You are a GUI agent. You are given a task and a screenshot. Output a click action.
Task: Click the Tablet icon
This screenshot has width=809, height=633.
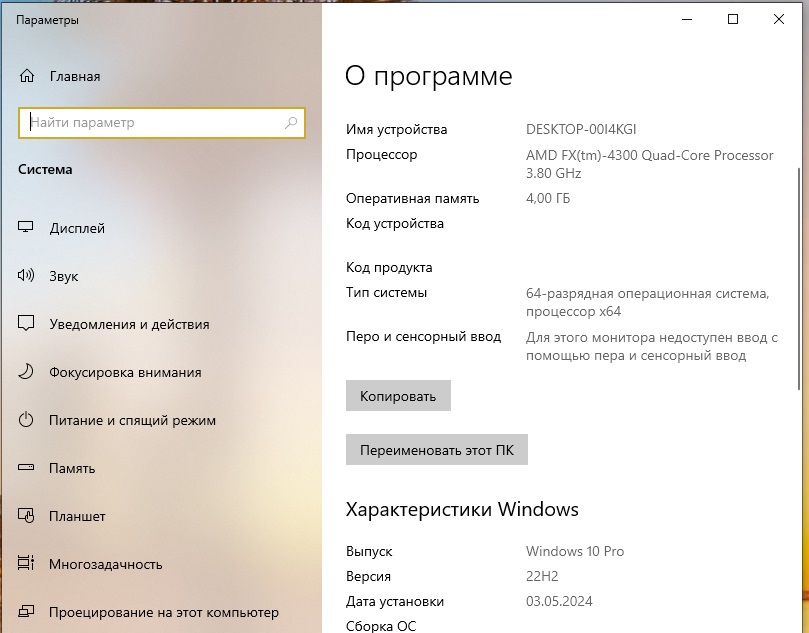tap(26, 515)
